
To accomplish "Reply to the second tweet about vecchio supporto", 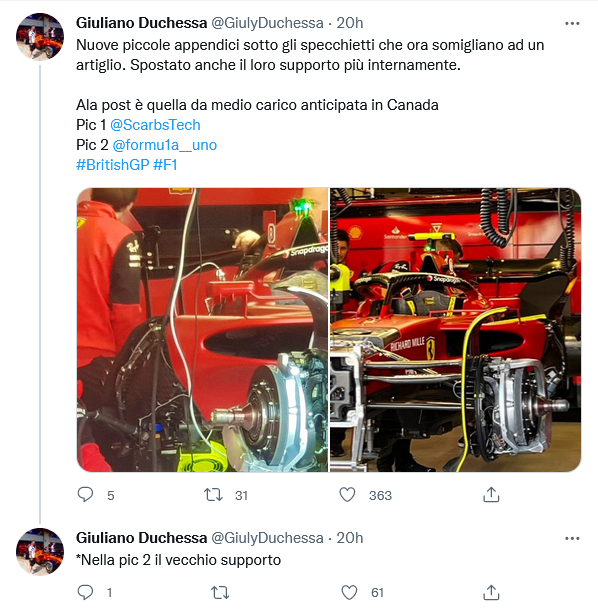I will (85, 592).
